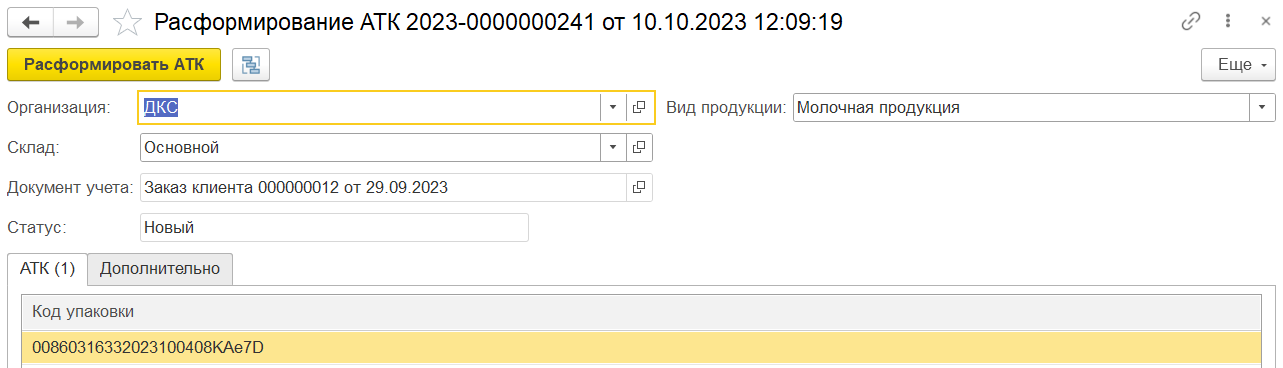Open the three-dot options menu
Viewport: 1283px width, 368px height.
tap(1226, 22)
